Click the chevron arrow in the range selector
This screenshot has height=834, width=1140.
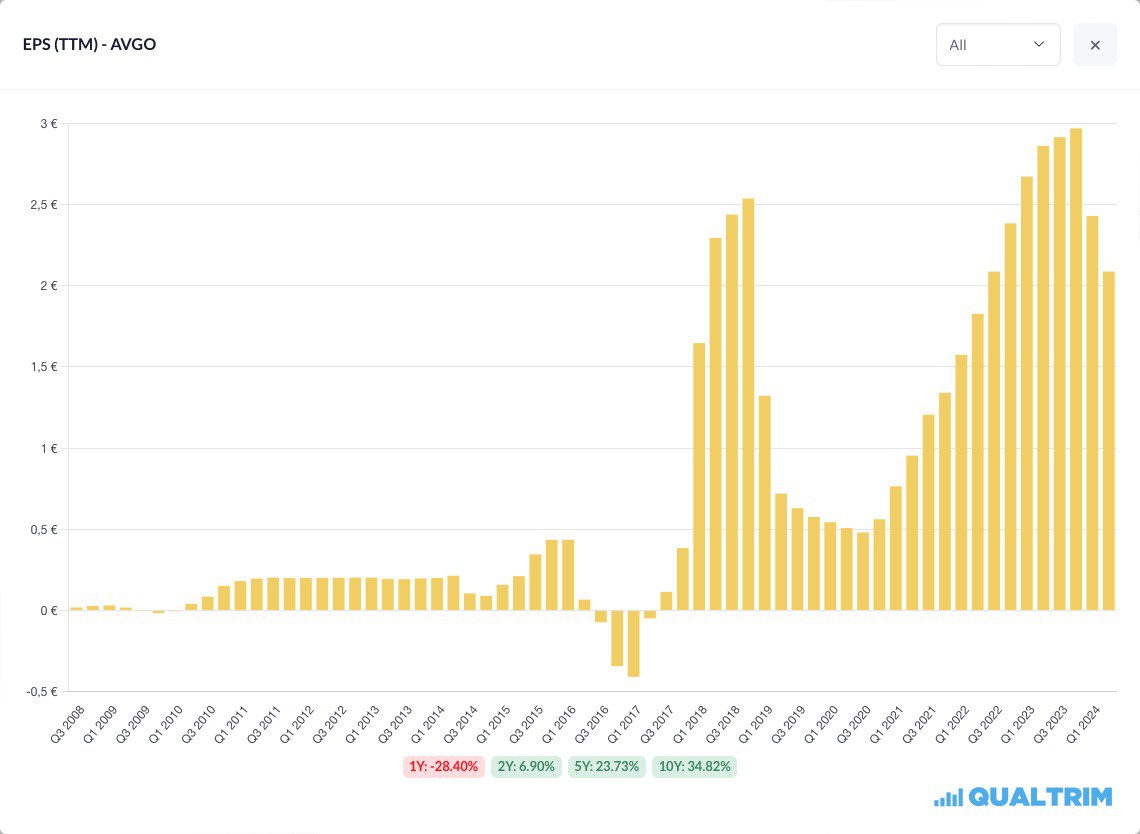(1039, 45)
